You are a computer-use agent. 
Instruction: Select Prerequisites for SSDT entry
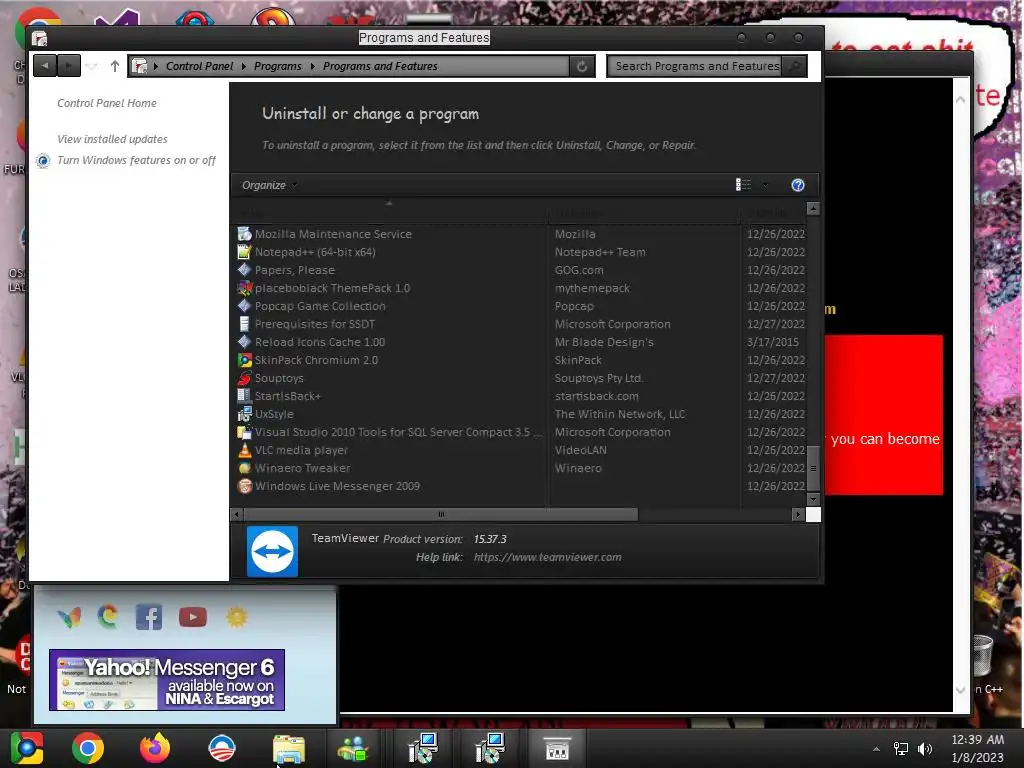point(315,324)
